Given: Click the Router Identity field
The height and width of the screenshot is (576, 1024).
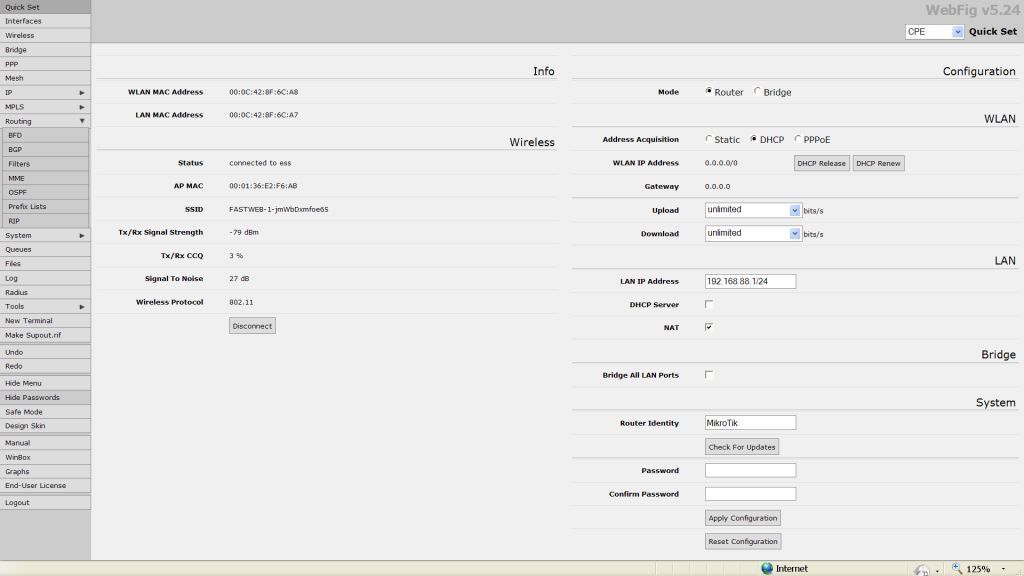Looking at the screenshot, I should (750, 423).
